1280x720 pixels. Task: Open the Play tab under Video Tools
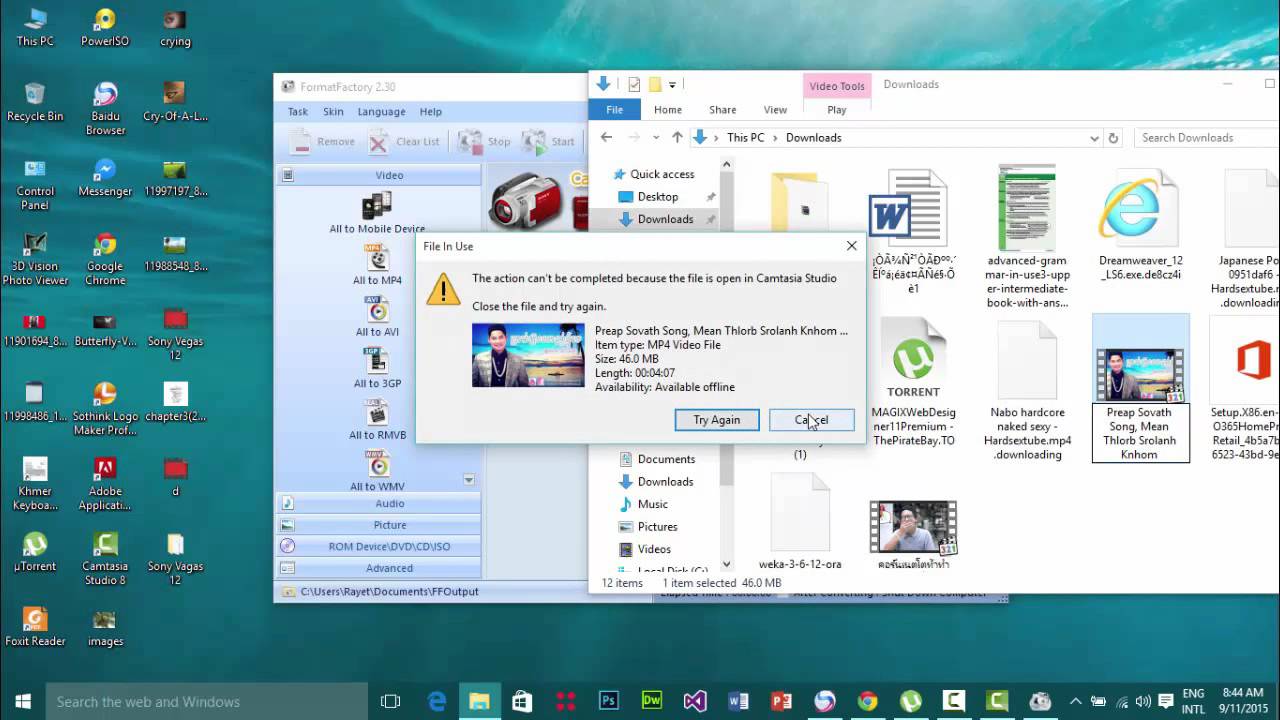[x=837, y=110]
